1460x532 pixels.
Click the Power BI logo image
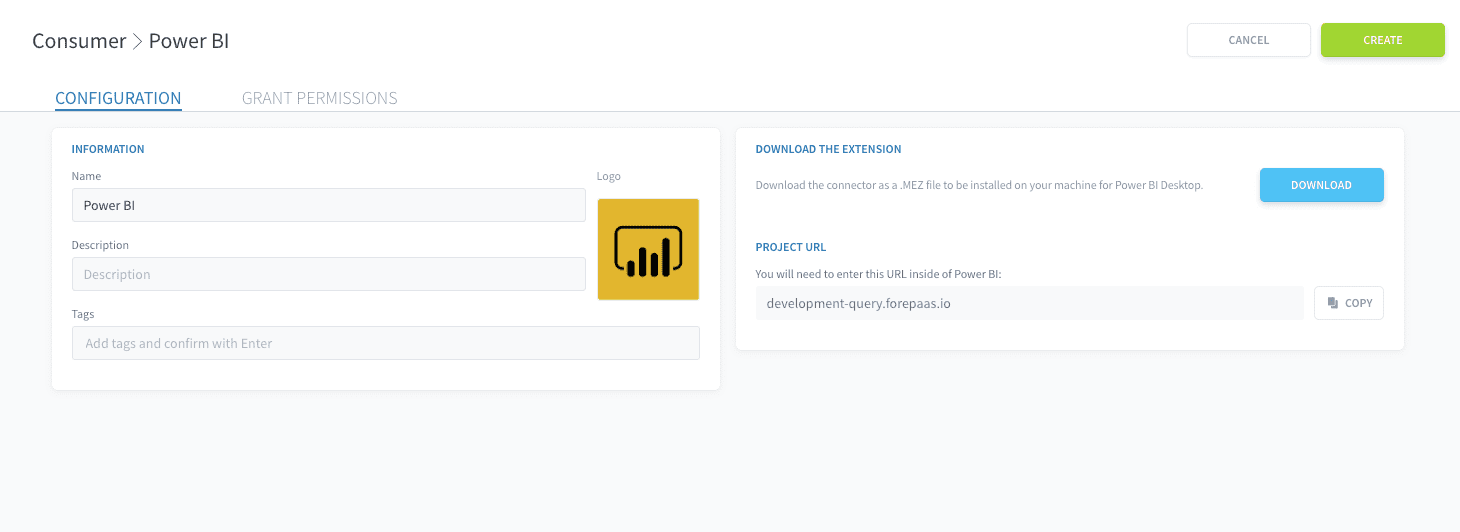(648, 249)
